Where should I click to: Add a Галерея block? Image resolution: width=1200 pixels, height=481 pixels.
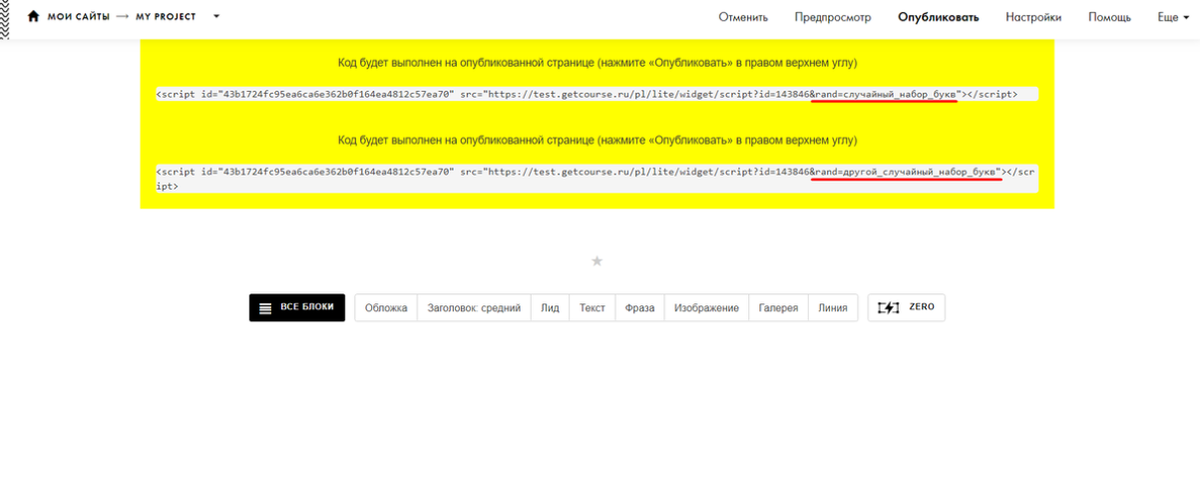(x=778, y=308)
